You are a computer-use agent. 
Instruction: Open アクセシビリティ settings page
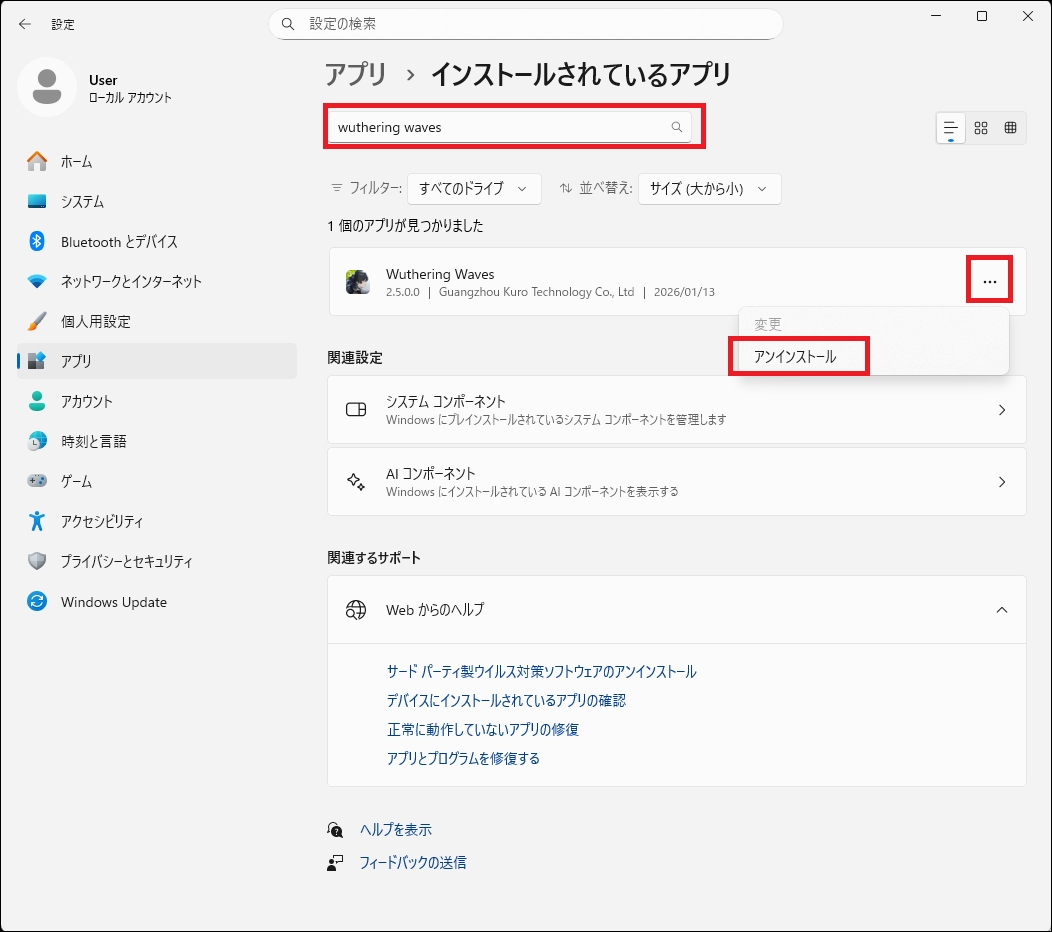point(102,522)
